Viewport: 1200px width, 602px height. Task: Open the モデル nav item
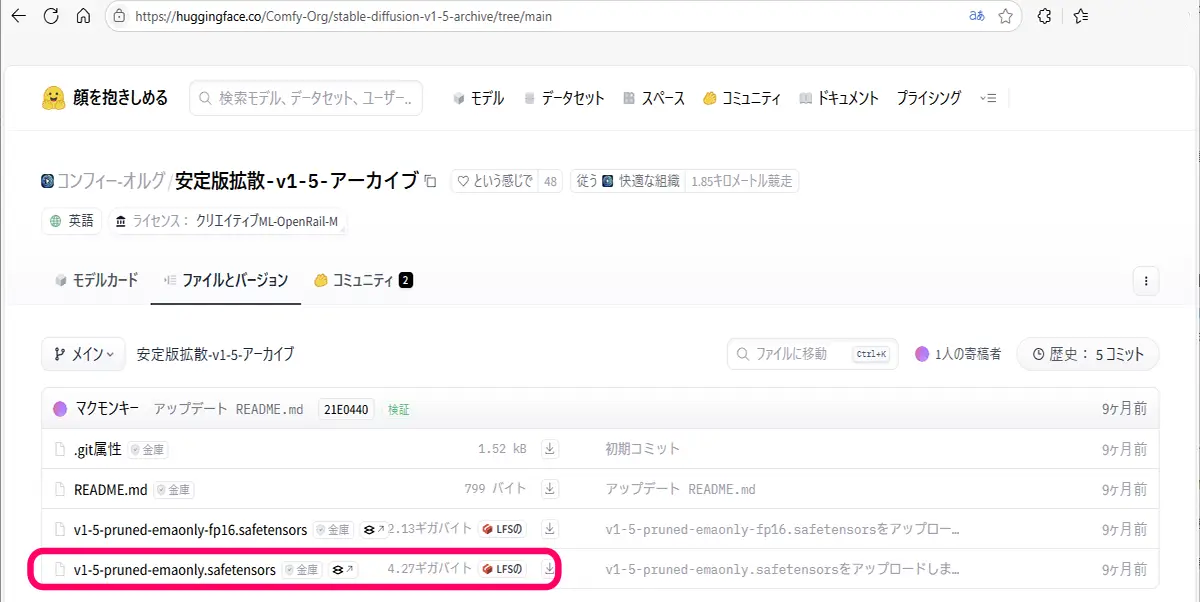(478, 98)
